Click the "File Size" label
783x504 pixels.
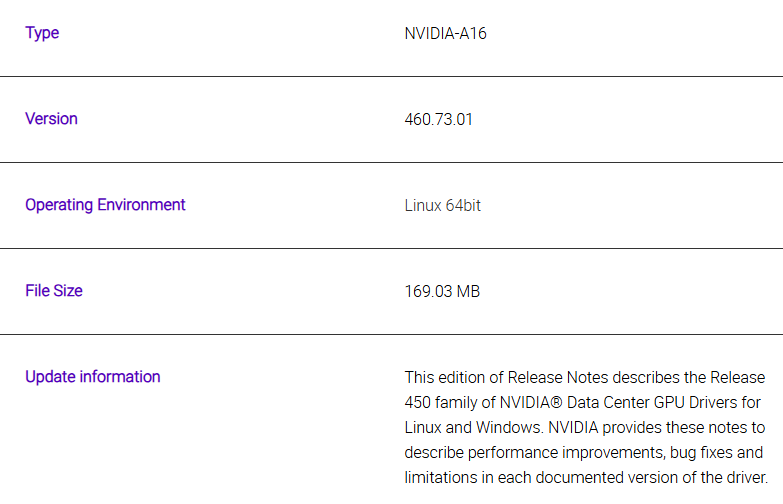(x=54, y=291)
